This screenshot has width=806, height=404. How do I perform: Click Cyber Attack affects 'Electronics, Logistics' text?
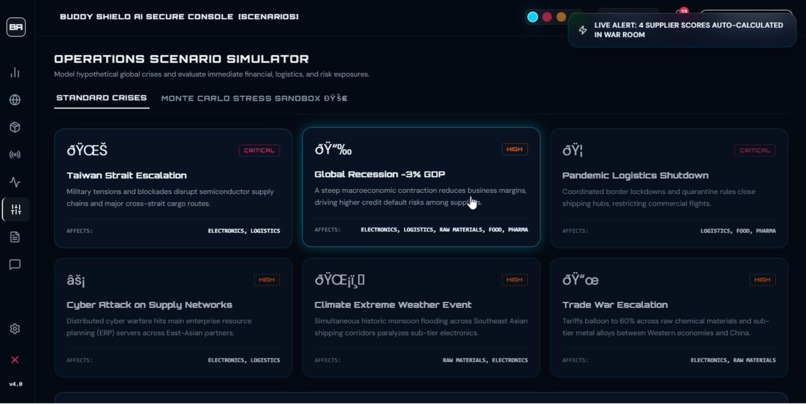[x=244, y=360]
